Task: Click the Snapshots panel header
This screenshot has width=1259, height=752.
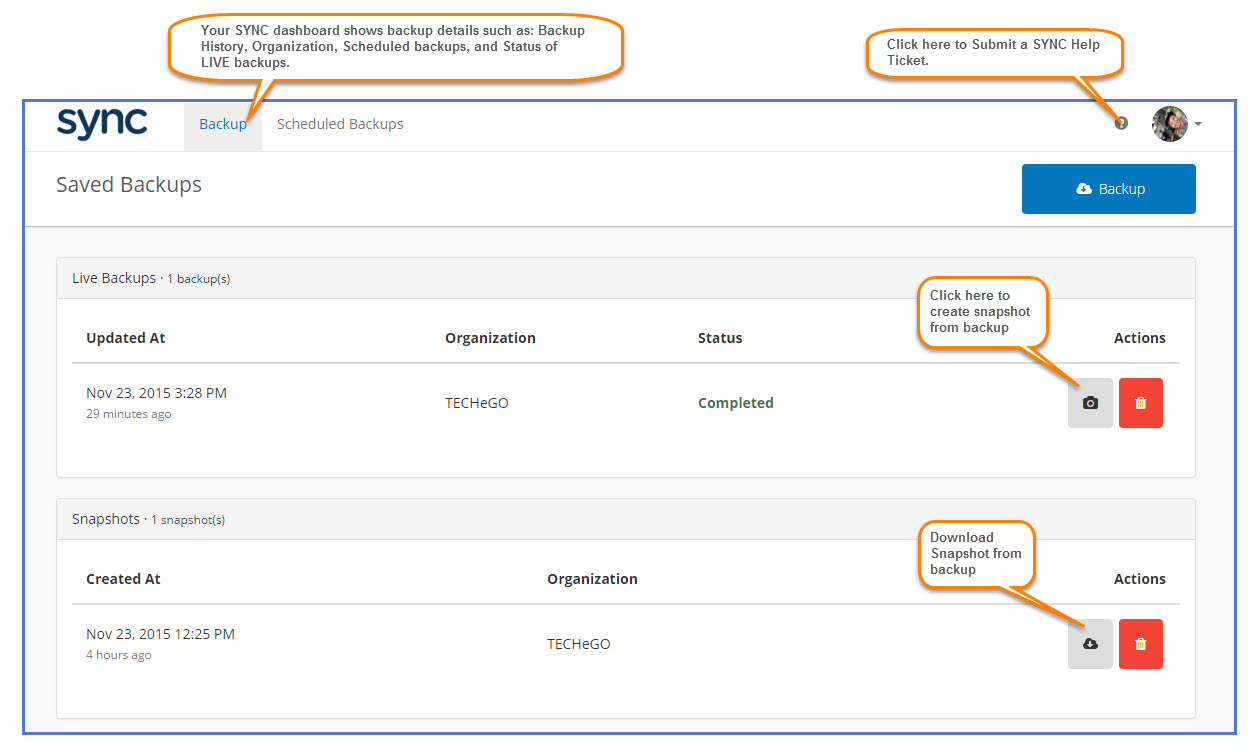Action: point(107,519)
